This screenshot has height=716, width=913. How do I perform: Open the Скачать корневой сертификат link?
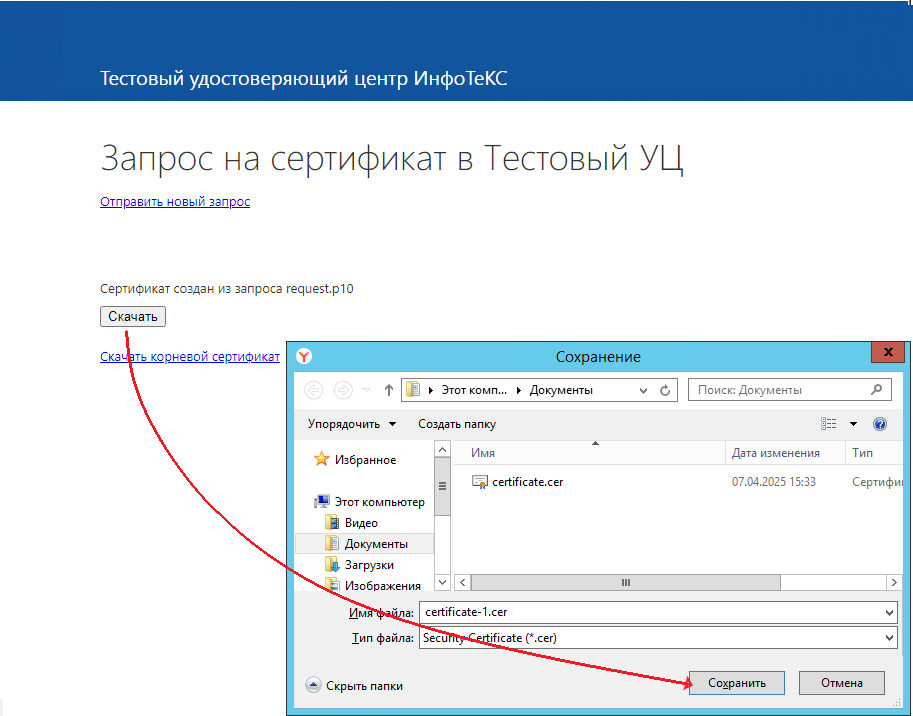click(x=190, y=356)
